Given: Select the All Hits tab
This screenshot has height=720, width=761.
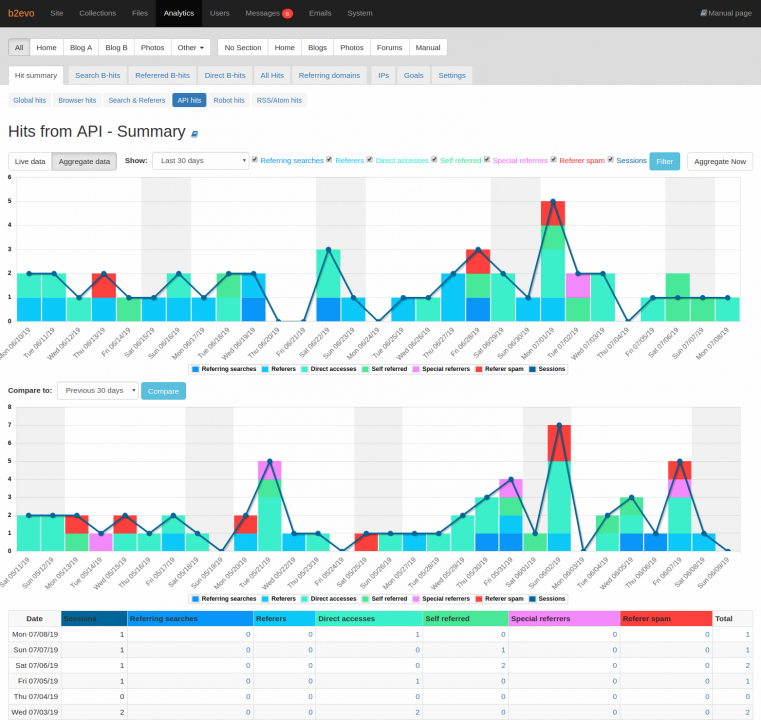Looking at the screenshot, I should [x=272, y=75].
